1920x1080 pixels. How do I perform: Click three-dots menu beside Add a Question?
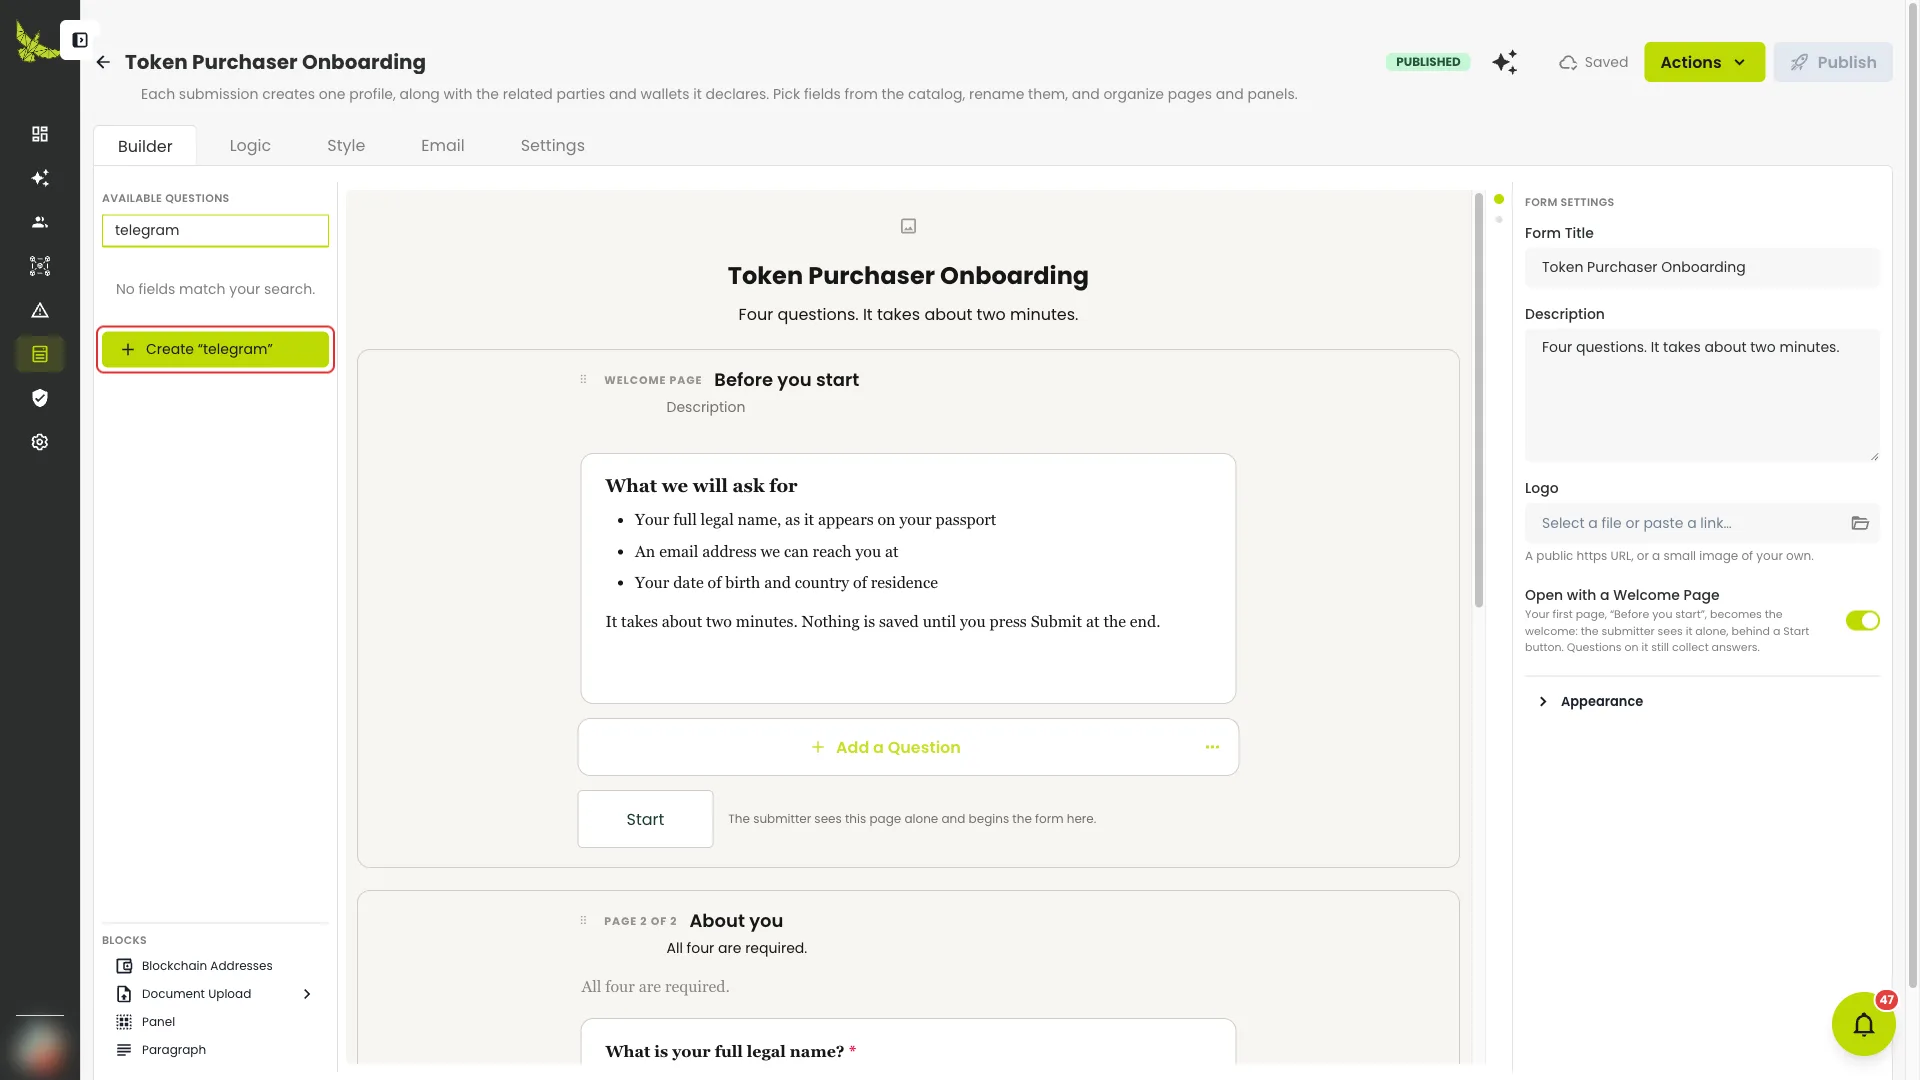[x=1212, y=747]
